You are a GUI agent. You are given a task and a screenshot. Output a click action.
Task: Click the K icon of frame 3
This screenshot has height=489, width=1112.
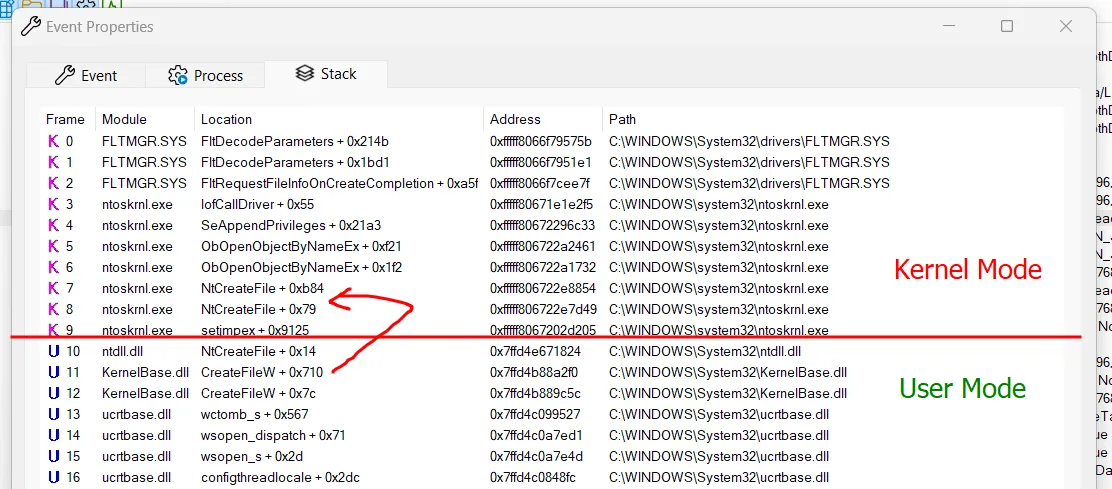[54, 204]
